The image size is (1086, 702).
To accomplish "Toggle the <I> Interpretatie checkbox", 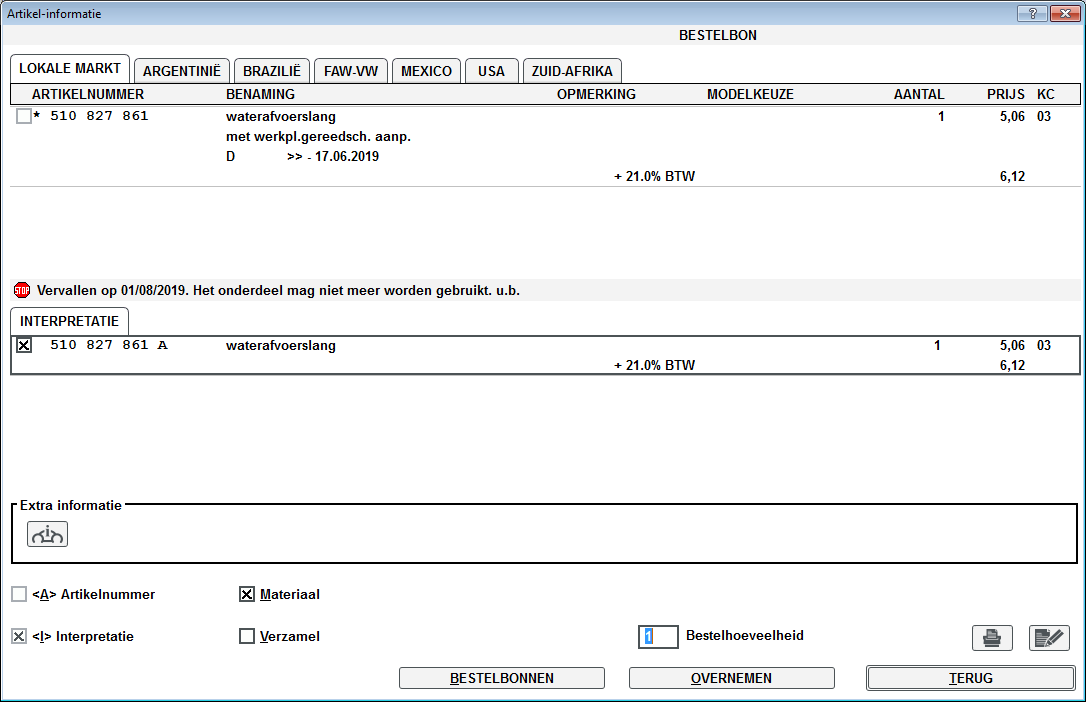I will (19, 636).
